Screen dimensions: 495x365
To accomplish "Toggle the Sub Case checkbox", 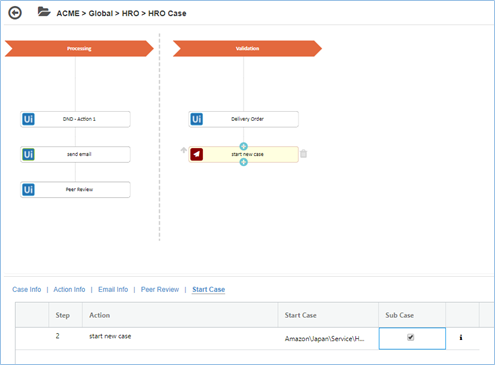I will click(411, 337).
